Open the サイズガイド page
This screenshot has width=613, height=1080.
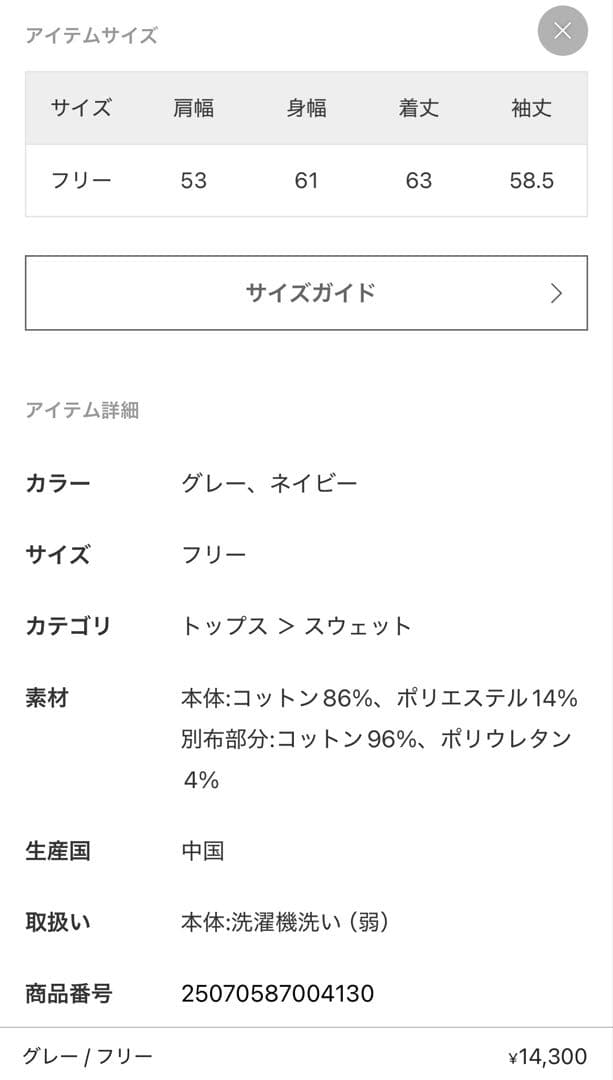[x=306, y=293]
